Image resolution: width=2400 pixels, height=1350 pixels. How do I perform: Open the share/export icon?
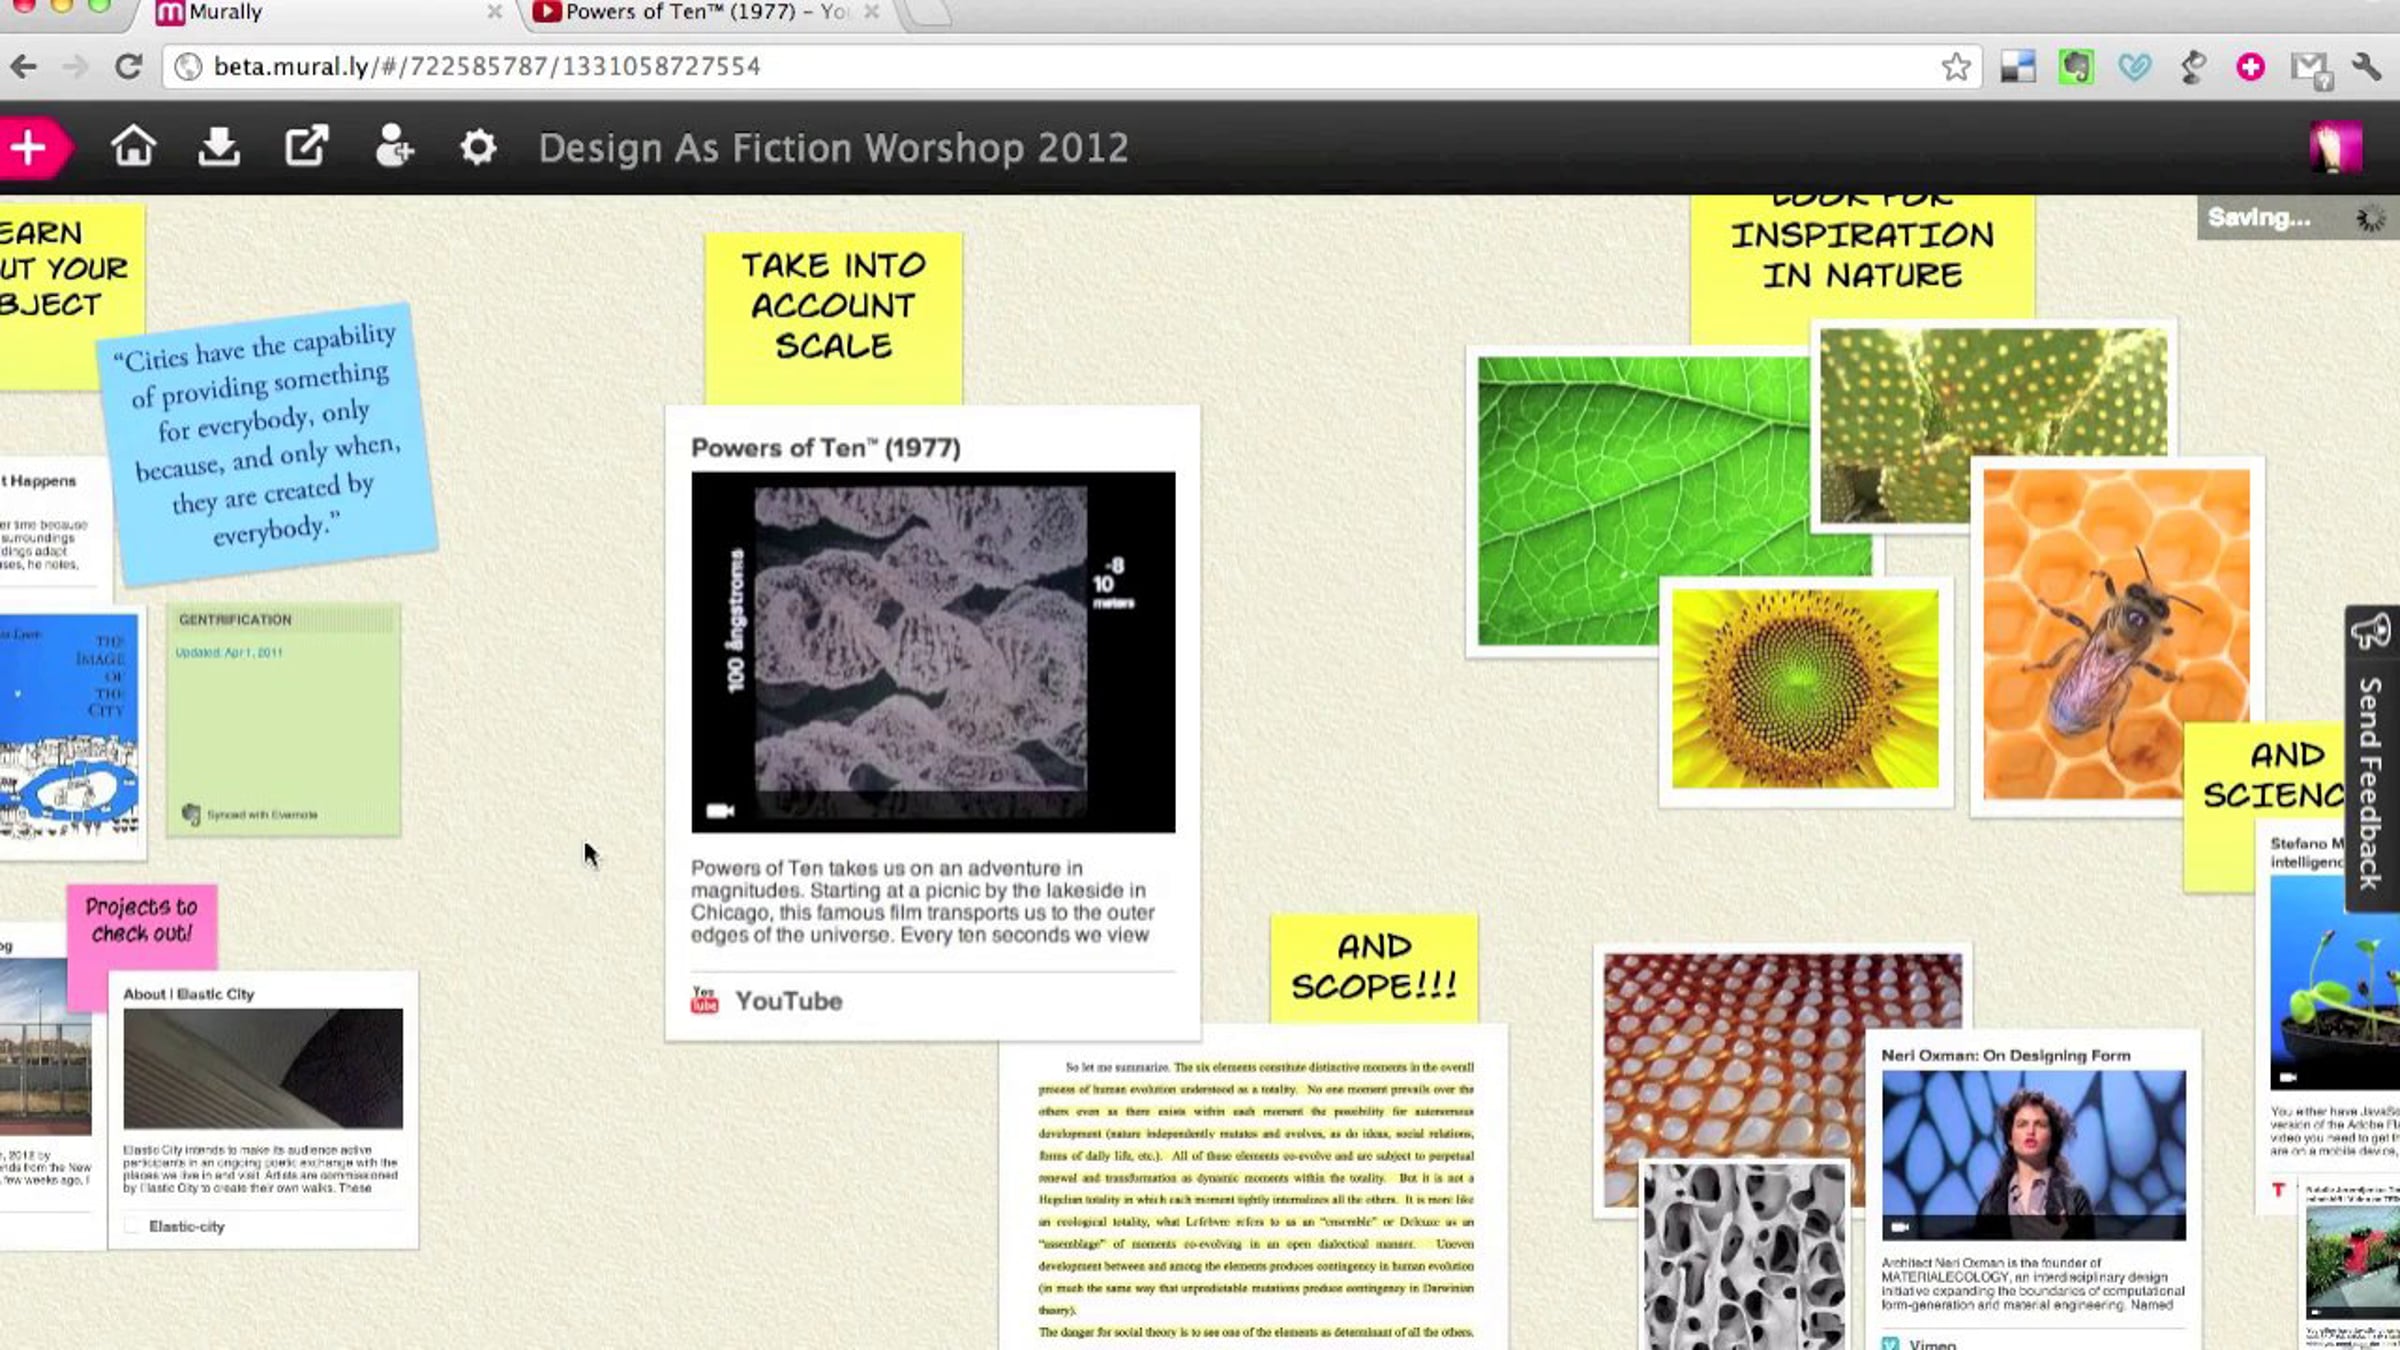pyautogui.click(x=306, y=147)
